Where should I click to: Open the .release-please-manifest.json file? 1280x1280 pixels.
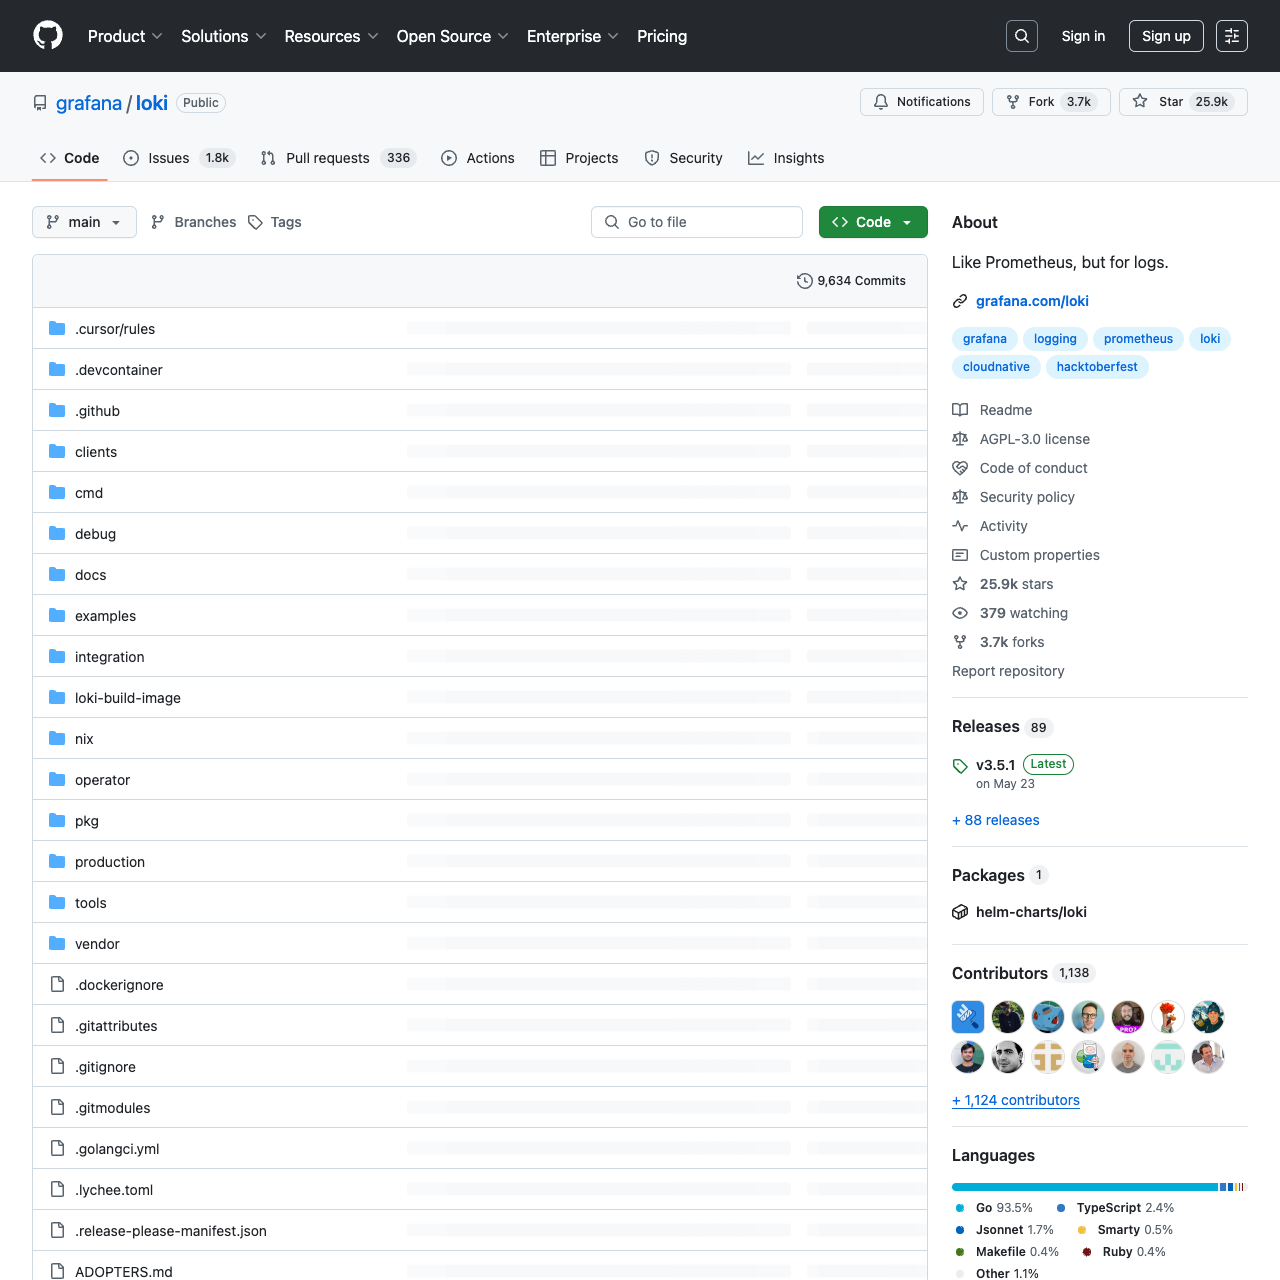click(x=171, y=1231)
